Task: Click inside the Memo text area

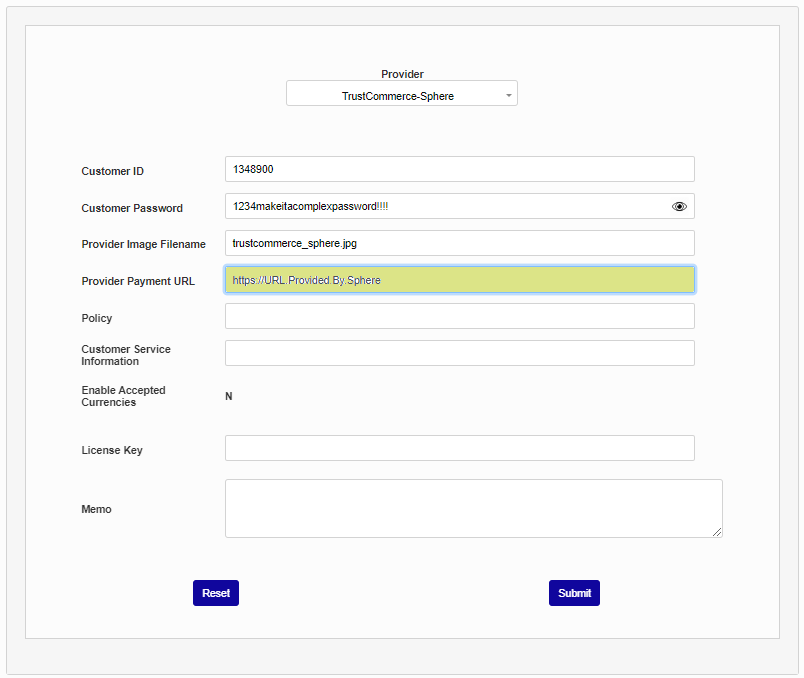Action: click(472, 508)
